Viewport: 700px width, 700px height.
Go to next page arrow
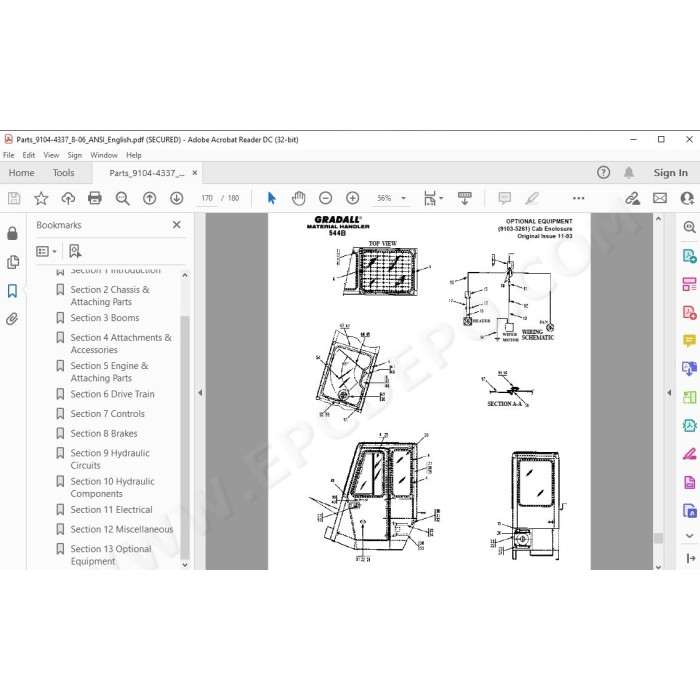tap(177, 198)
